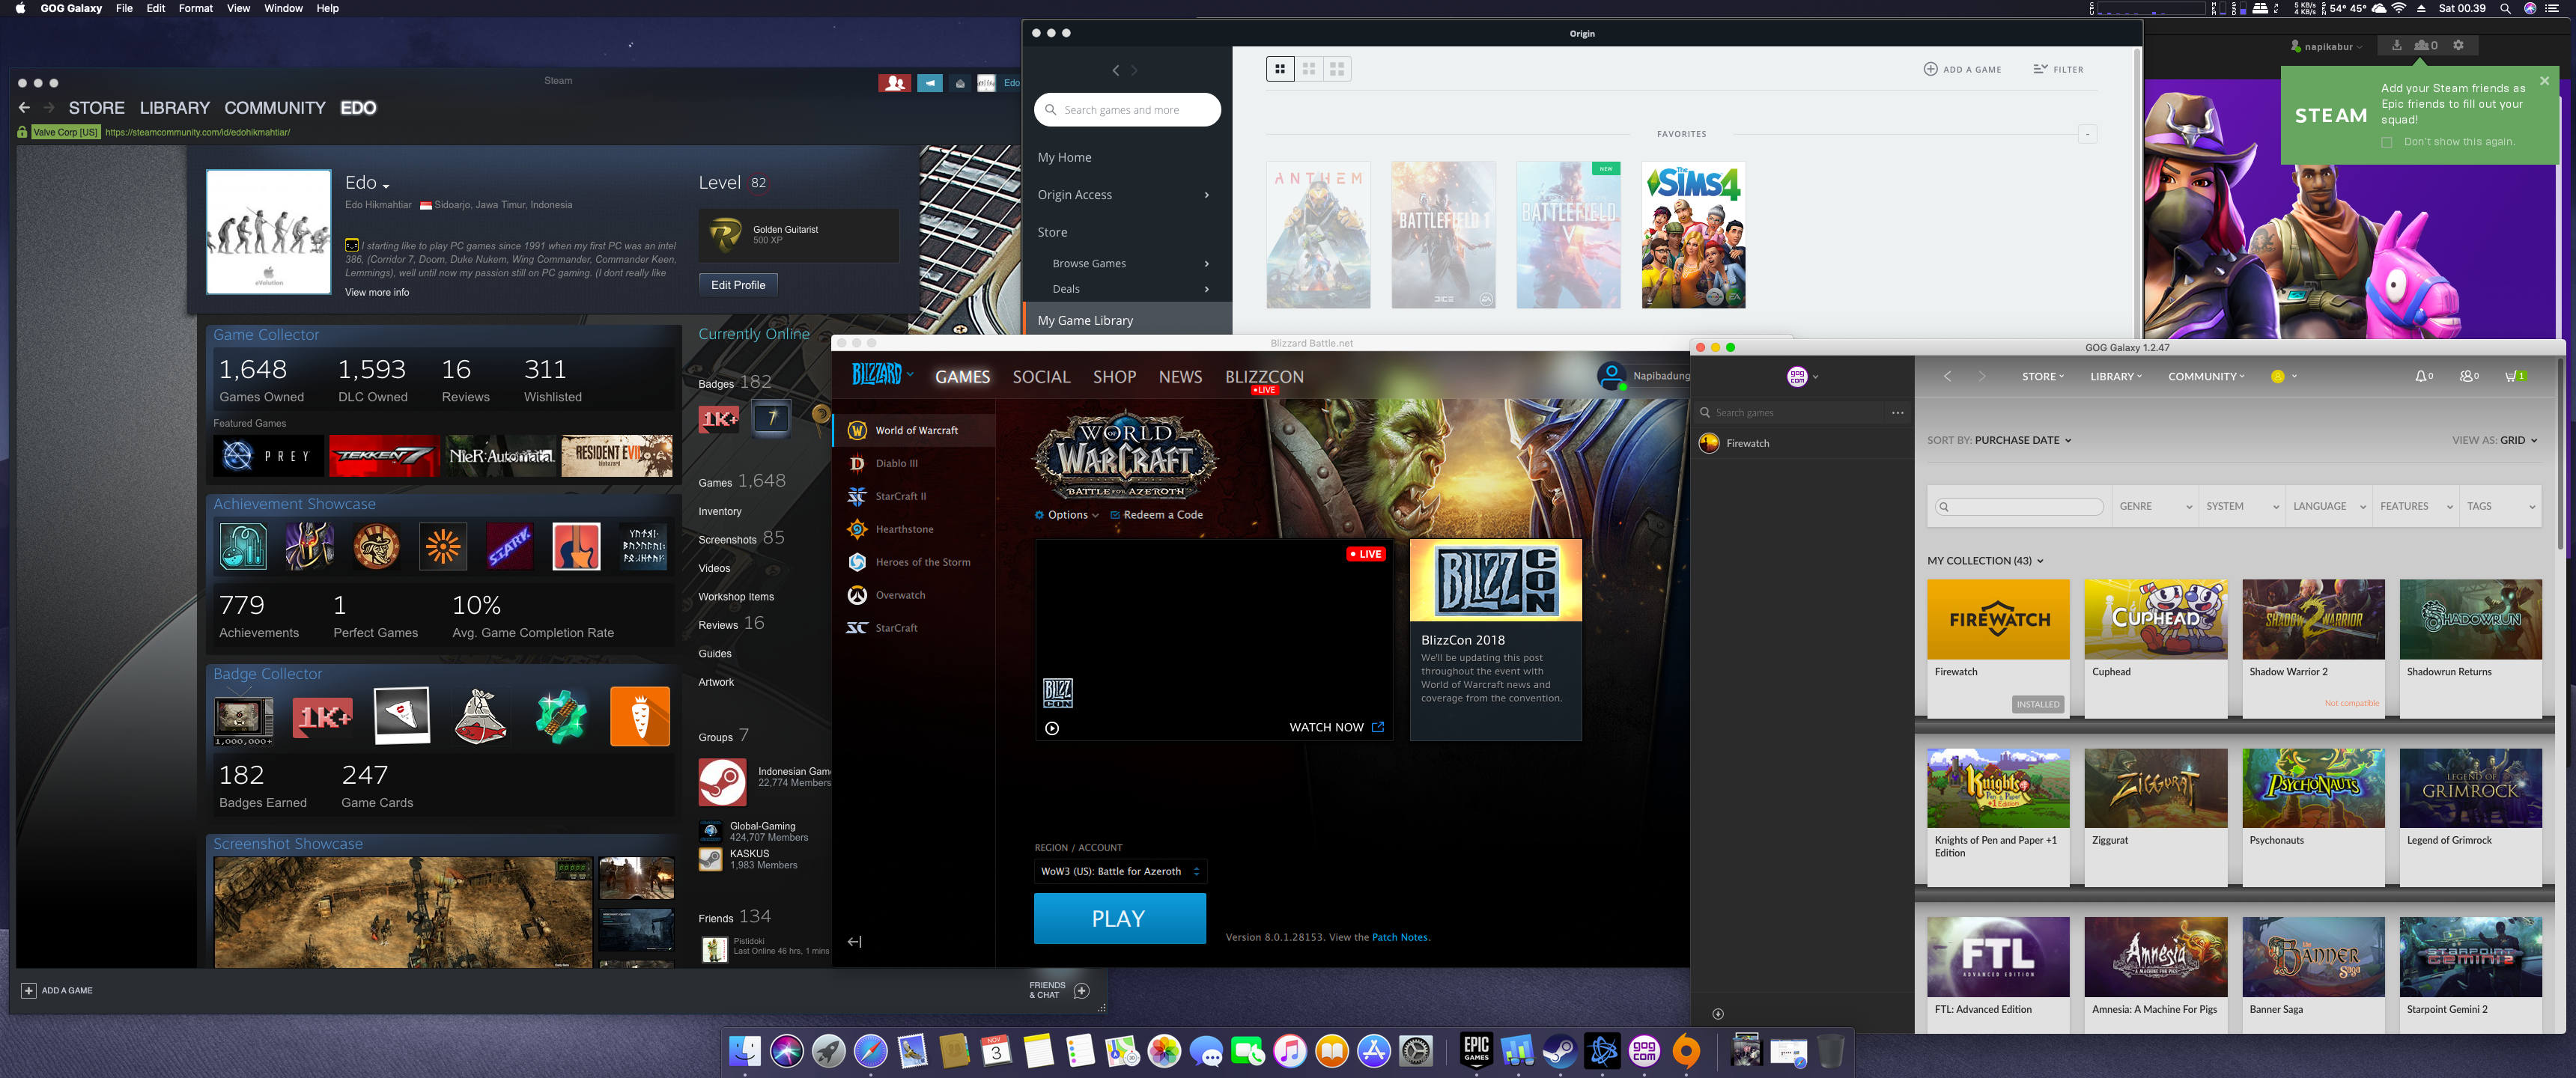Expand napikabur account menu in Epic launcher

tap(2327, 46)
